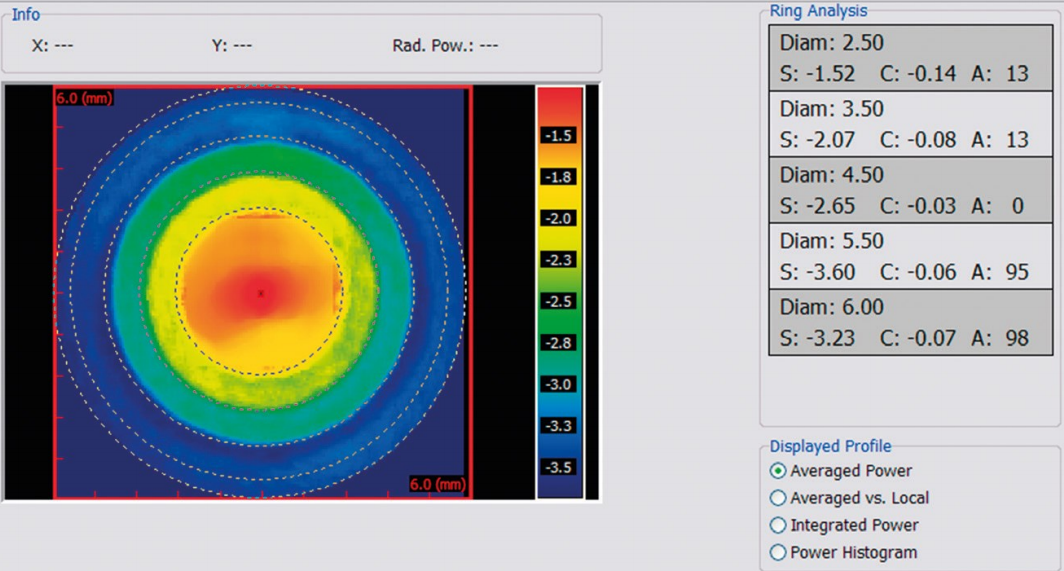Select the Diam: 2.50 ring row
The image size is (1064, 571).
(x=911, y=58)
